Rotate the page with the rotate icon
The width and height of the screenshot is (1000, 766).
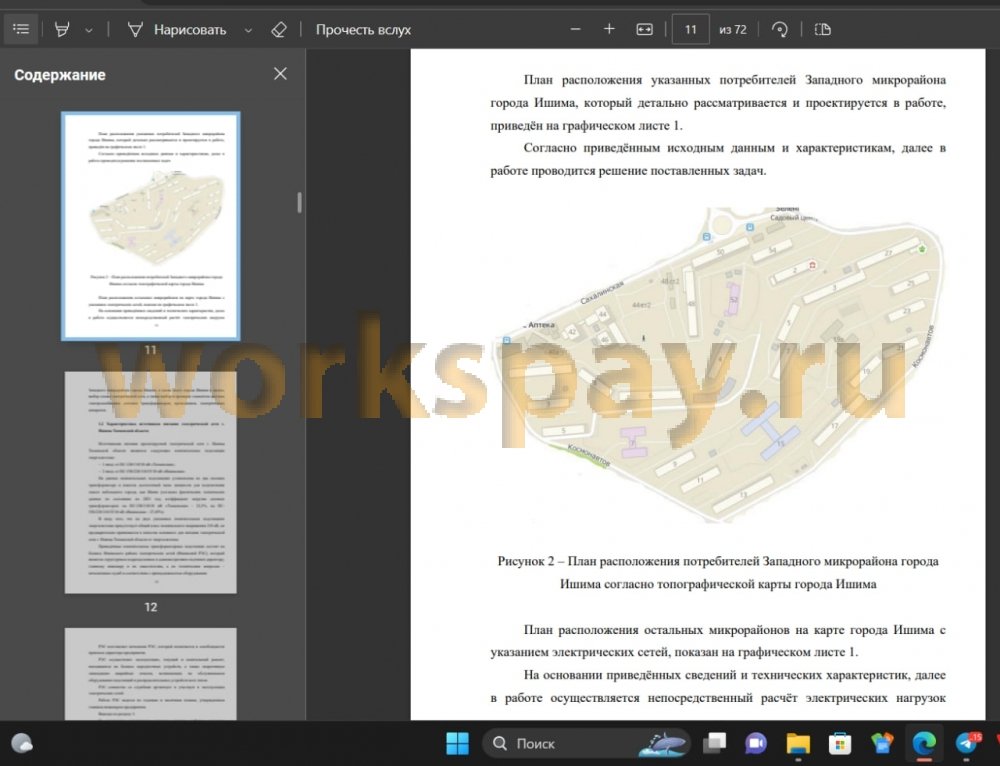pos(779,29)
